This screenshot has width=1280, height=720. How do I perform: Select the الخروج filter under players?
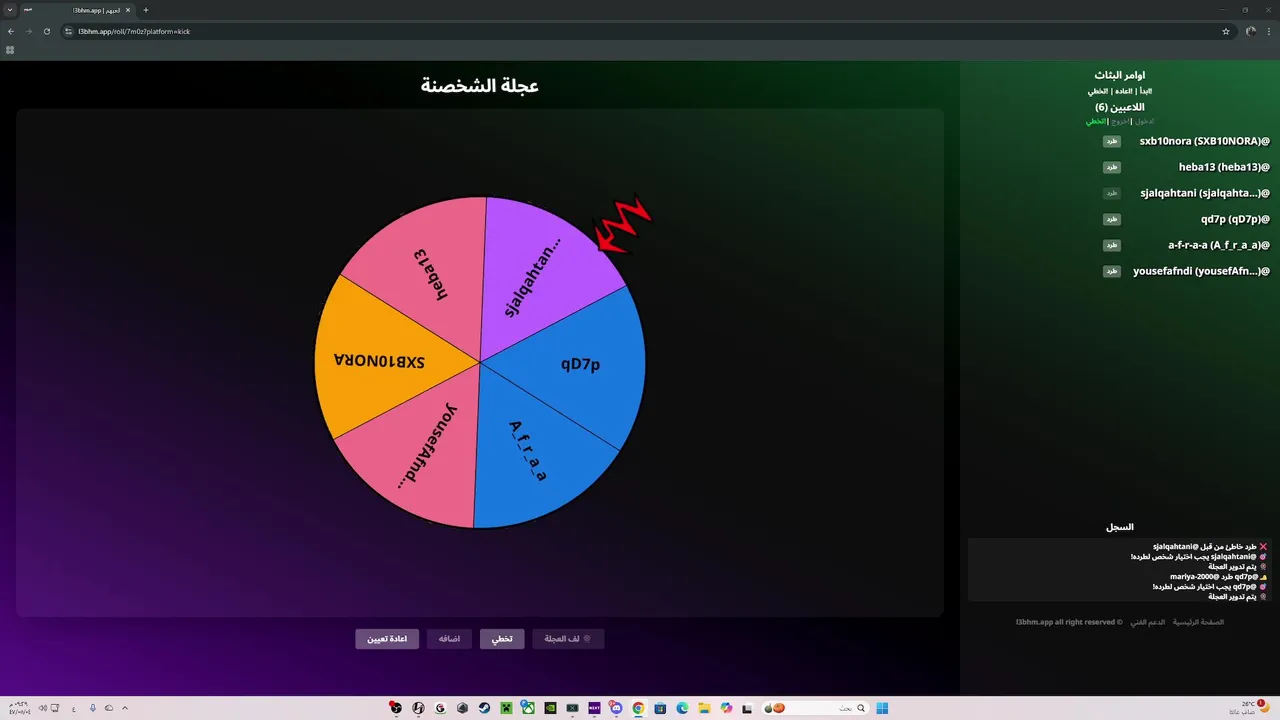point(1121,121)
